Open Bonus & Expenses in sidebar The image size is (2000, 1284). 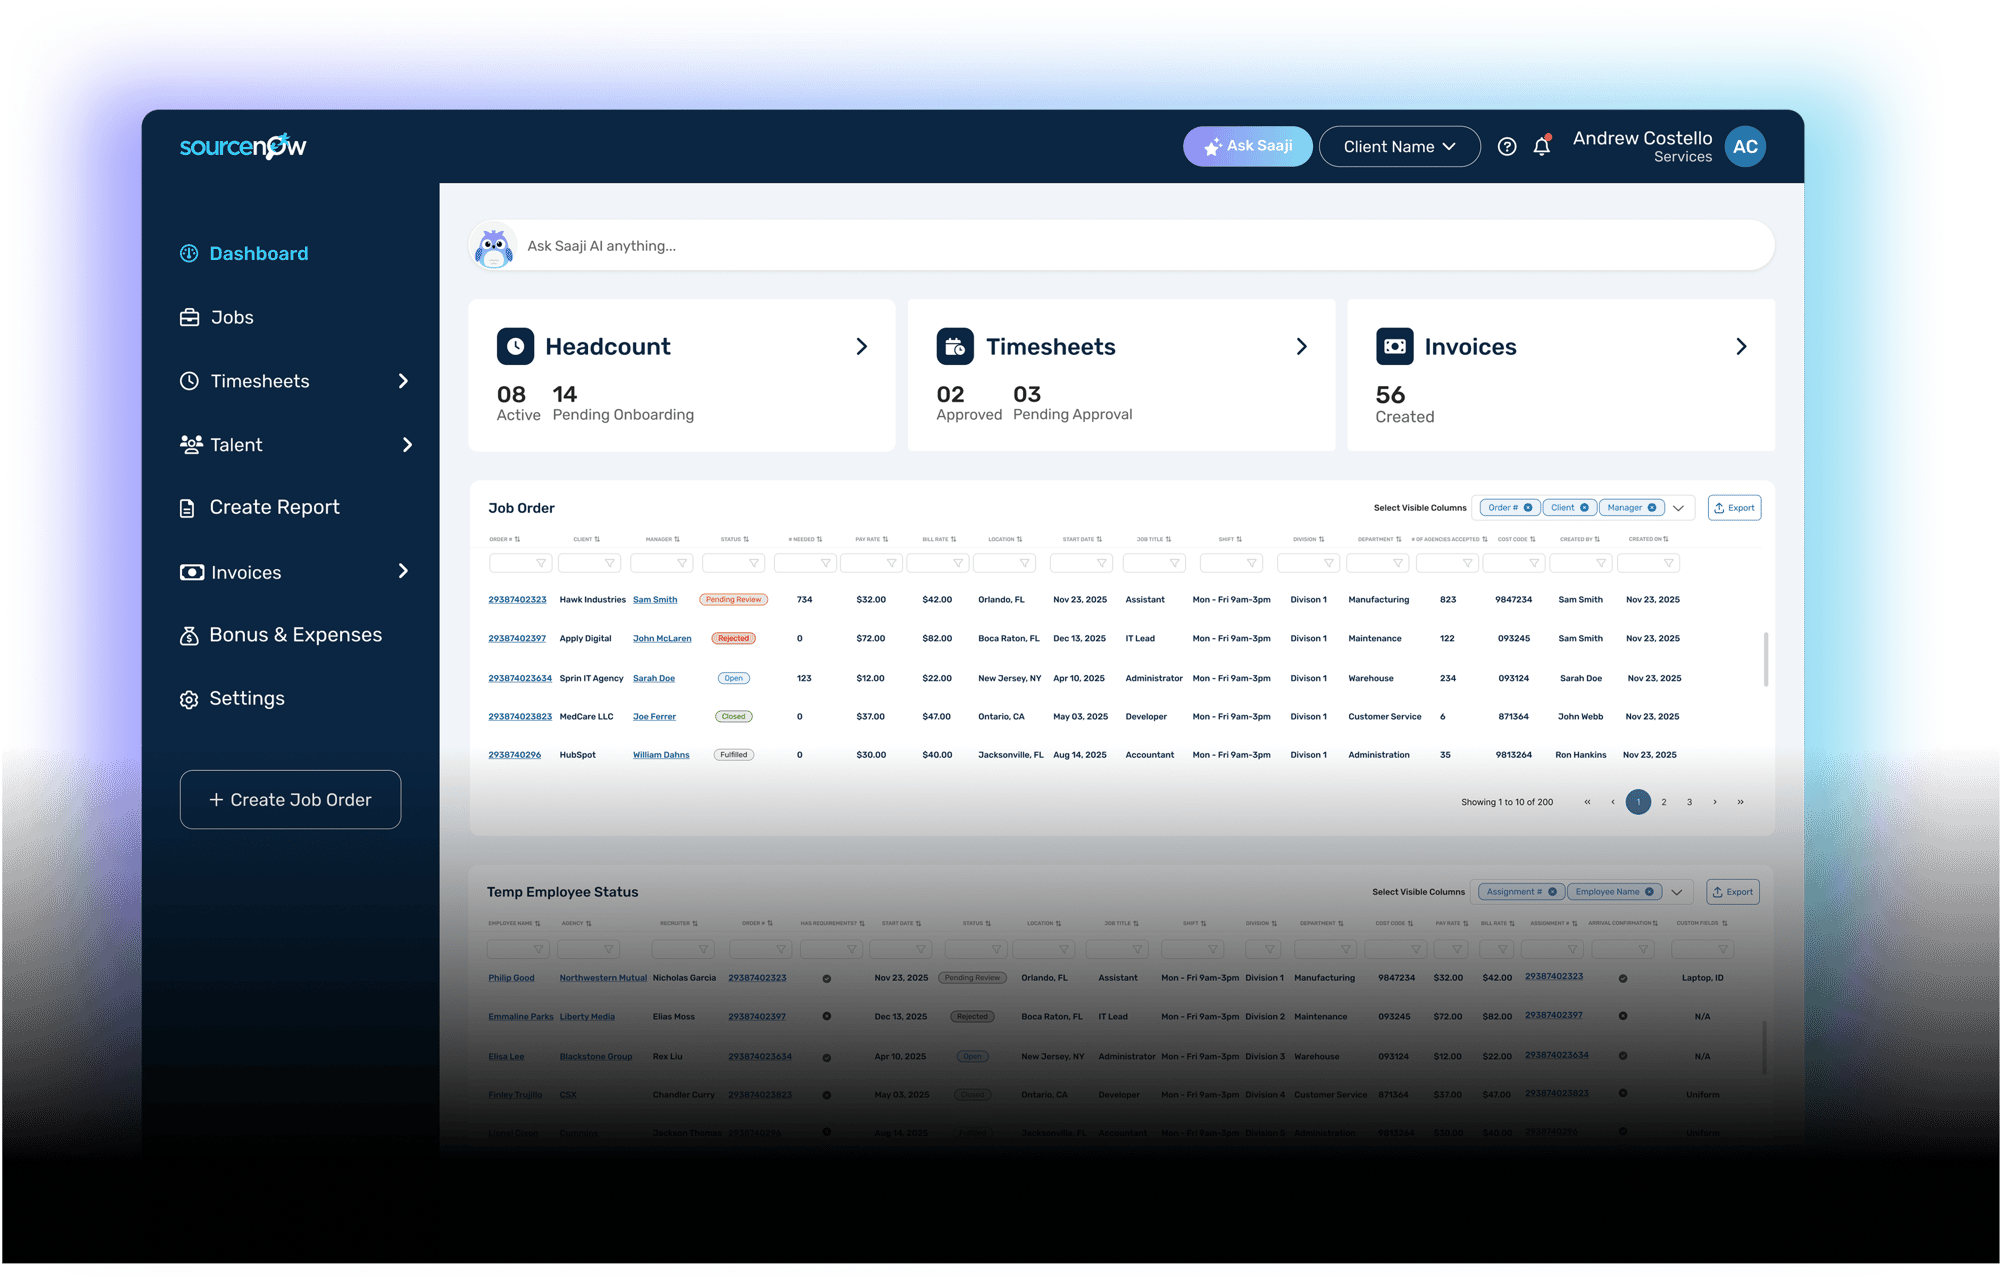[295, 635]
